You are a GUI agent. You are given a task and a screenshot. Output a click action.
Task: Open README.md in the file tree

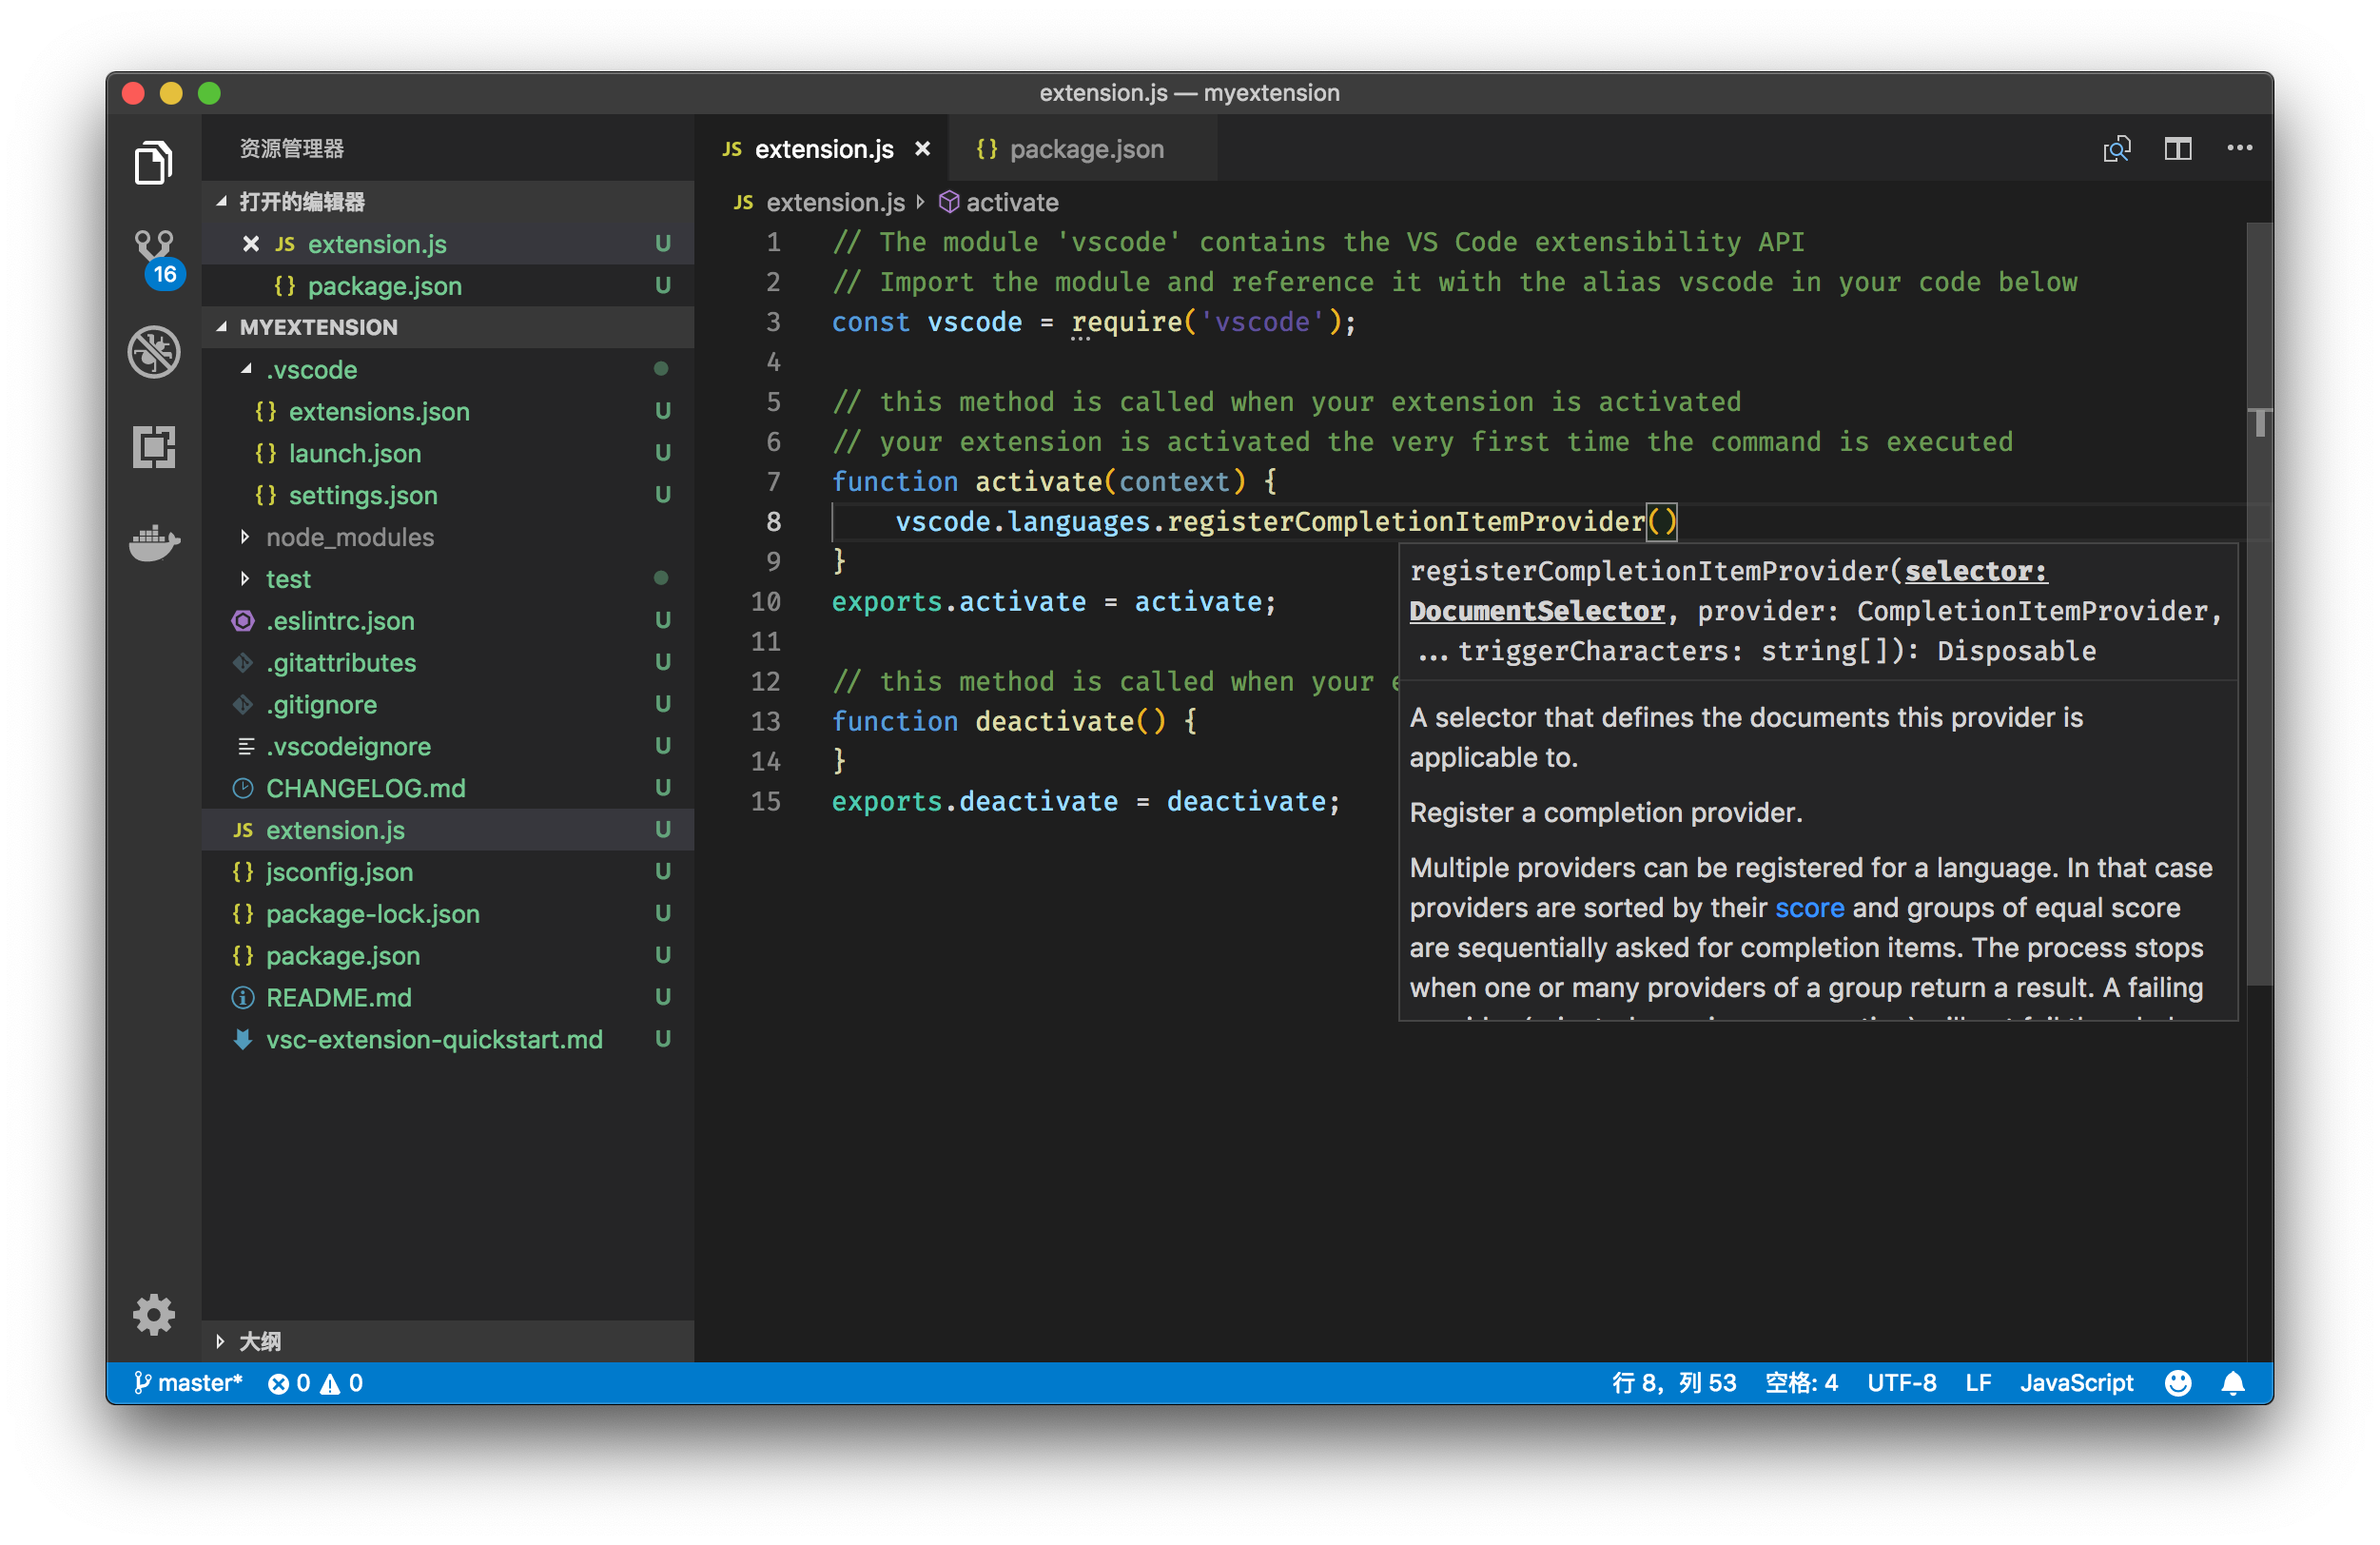click(x=338, y=997)
